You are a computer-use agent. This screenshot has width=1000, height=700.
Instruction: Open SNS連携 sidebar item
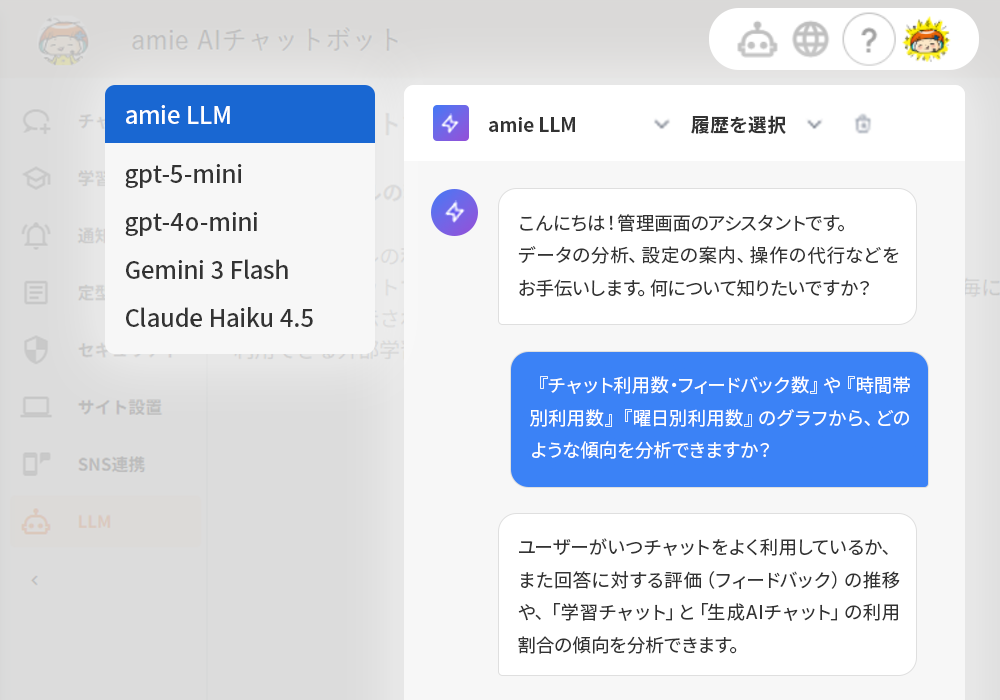coord(112,464)
